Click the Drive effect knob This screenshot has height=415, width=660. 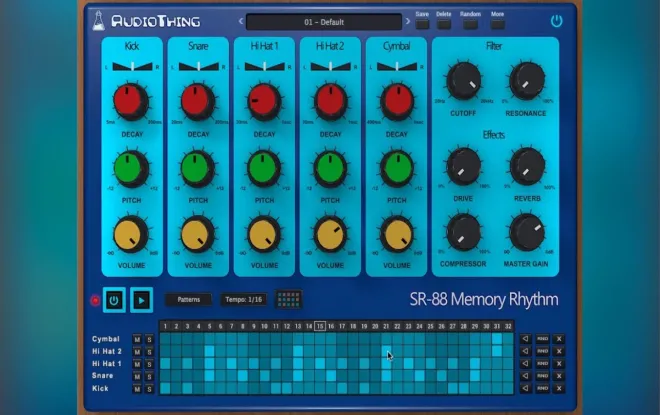click(x=463, y=167)
